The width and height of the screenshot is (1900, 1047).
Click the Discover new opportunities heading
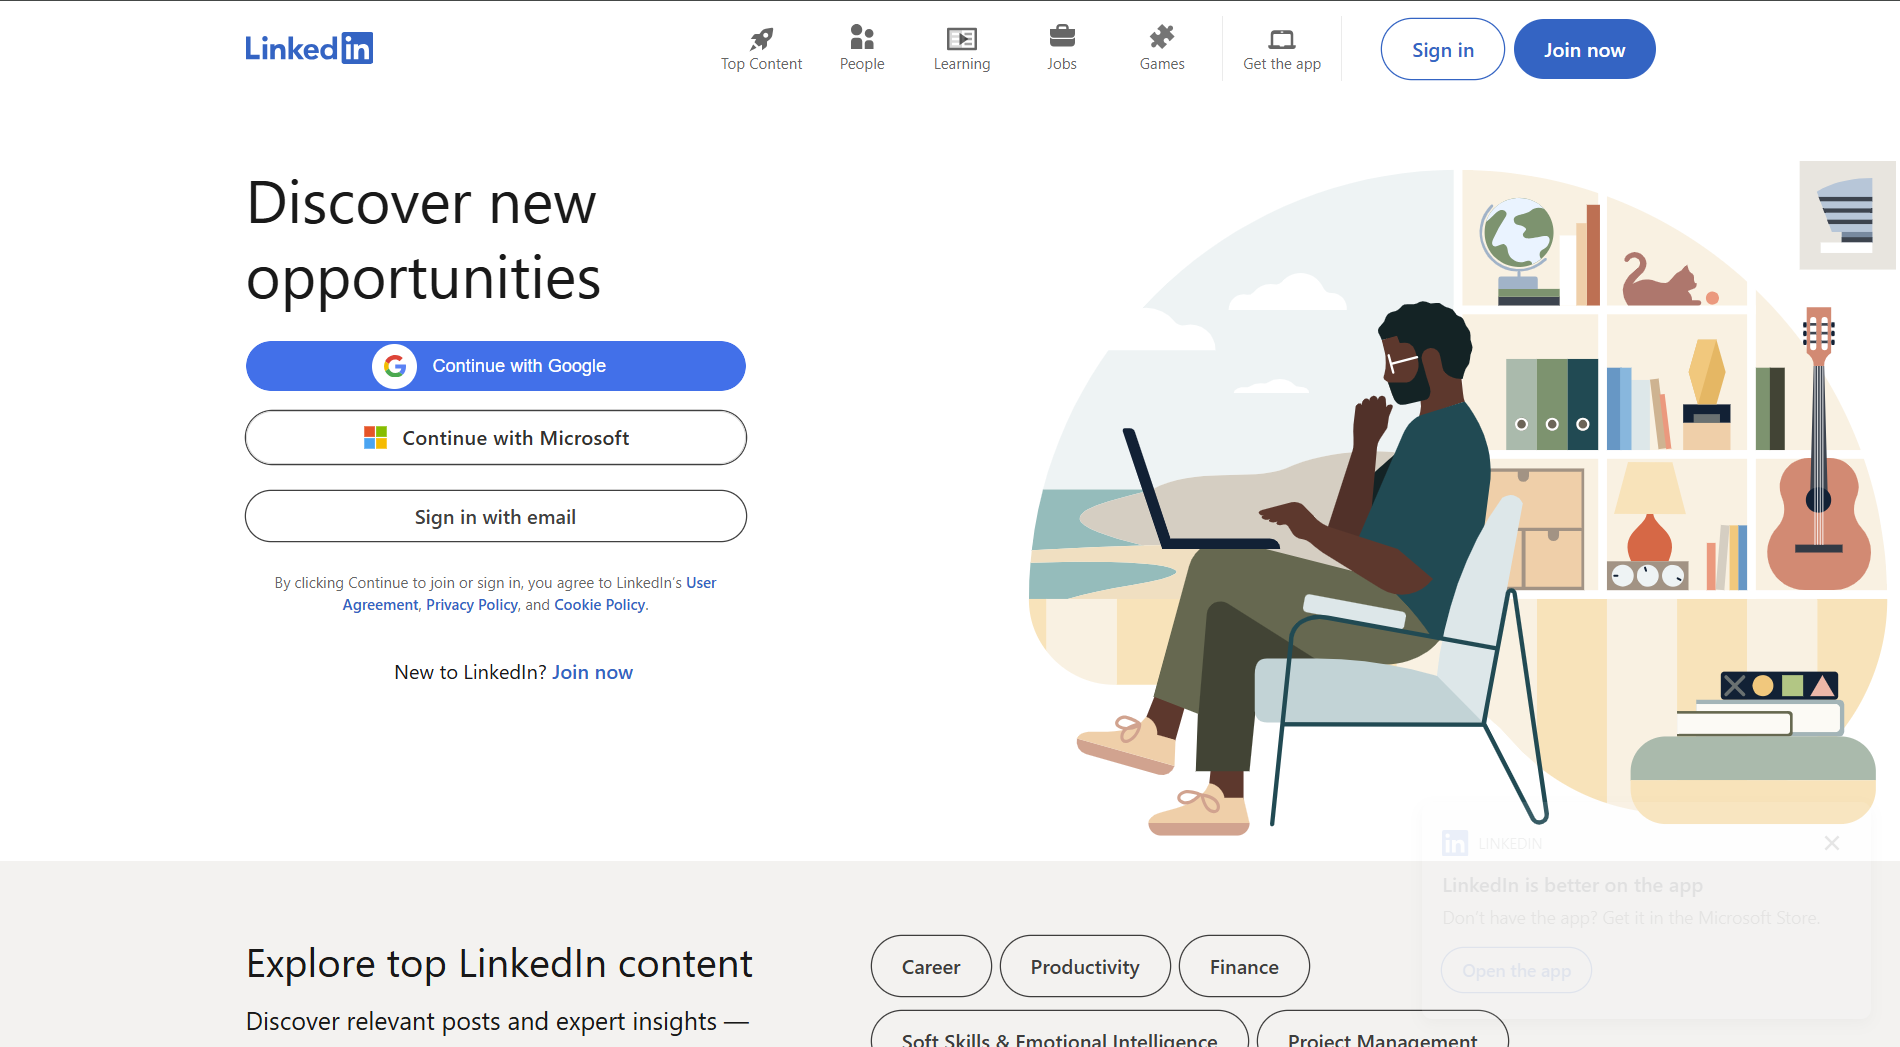pos(423,240)
